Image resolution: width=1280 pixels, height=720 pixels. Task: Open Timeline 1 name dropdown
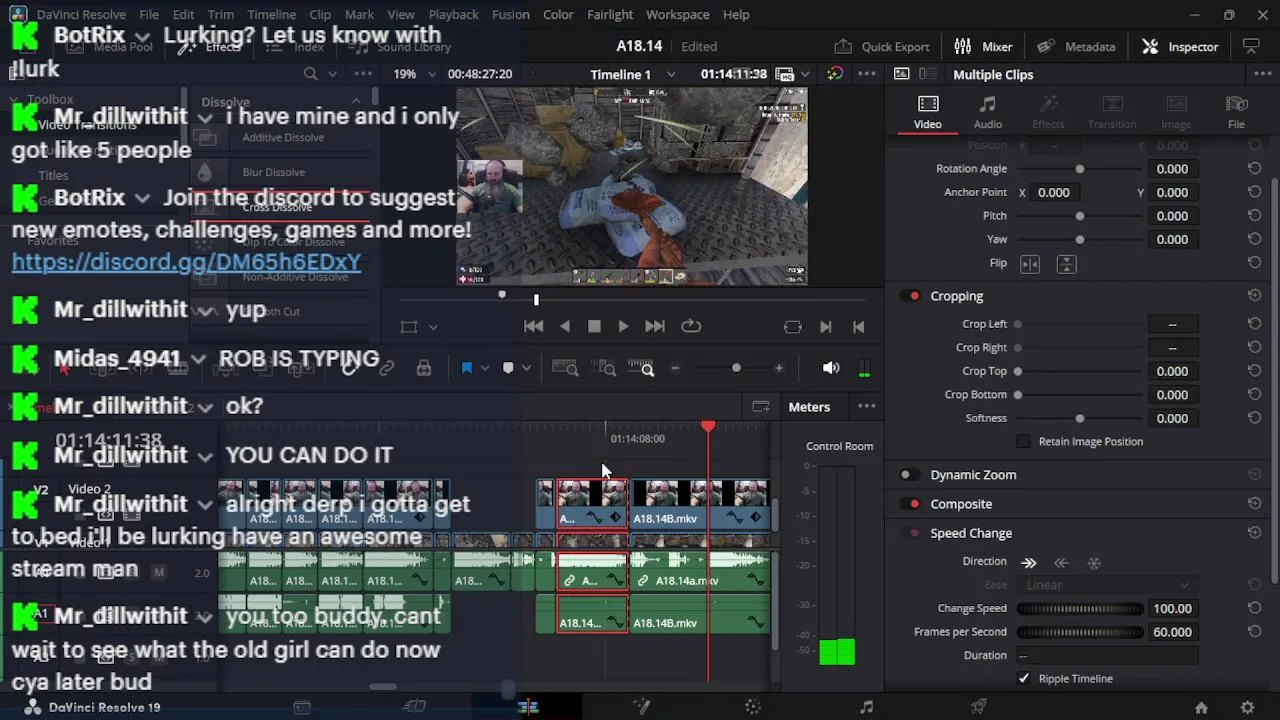632,74
